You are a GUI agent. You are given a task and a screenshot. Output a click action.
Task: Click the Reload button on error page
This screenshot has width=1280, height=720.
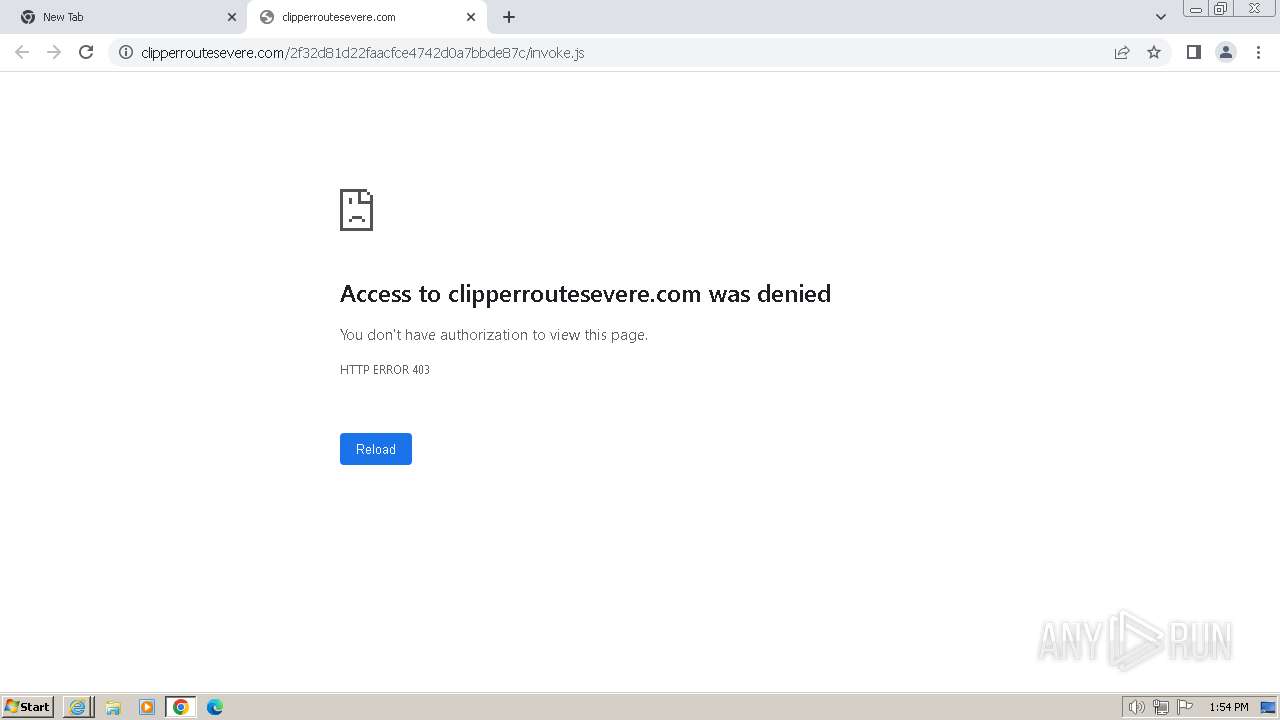[376, 449]
